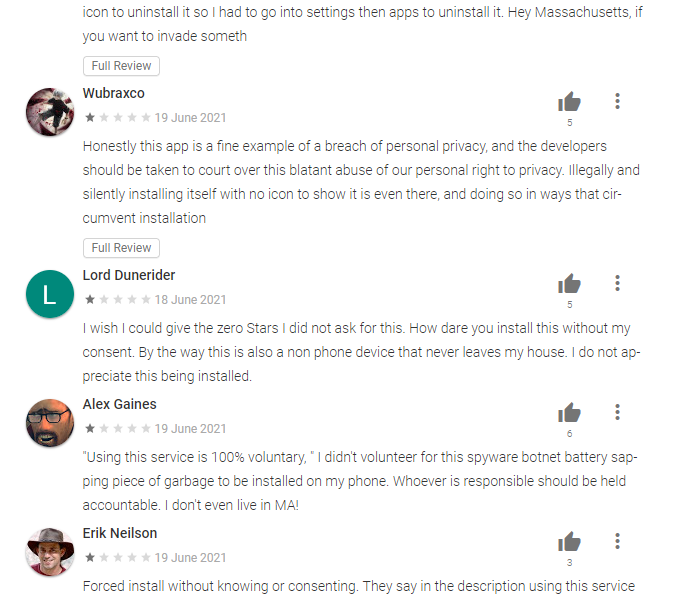Mark Alex Gaines' review as helpful

click(569, 413)
